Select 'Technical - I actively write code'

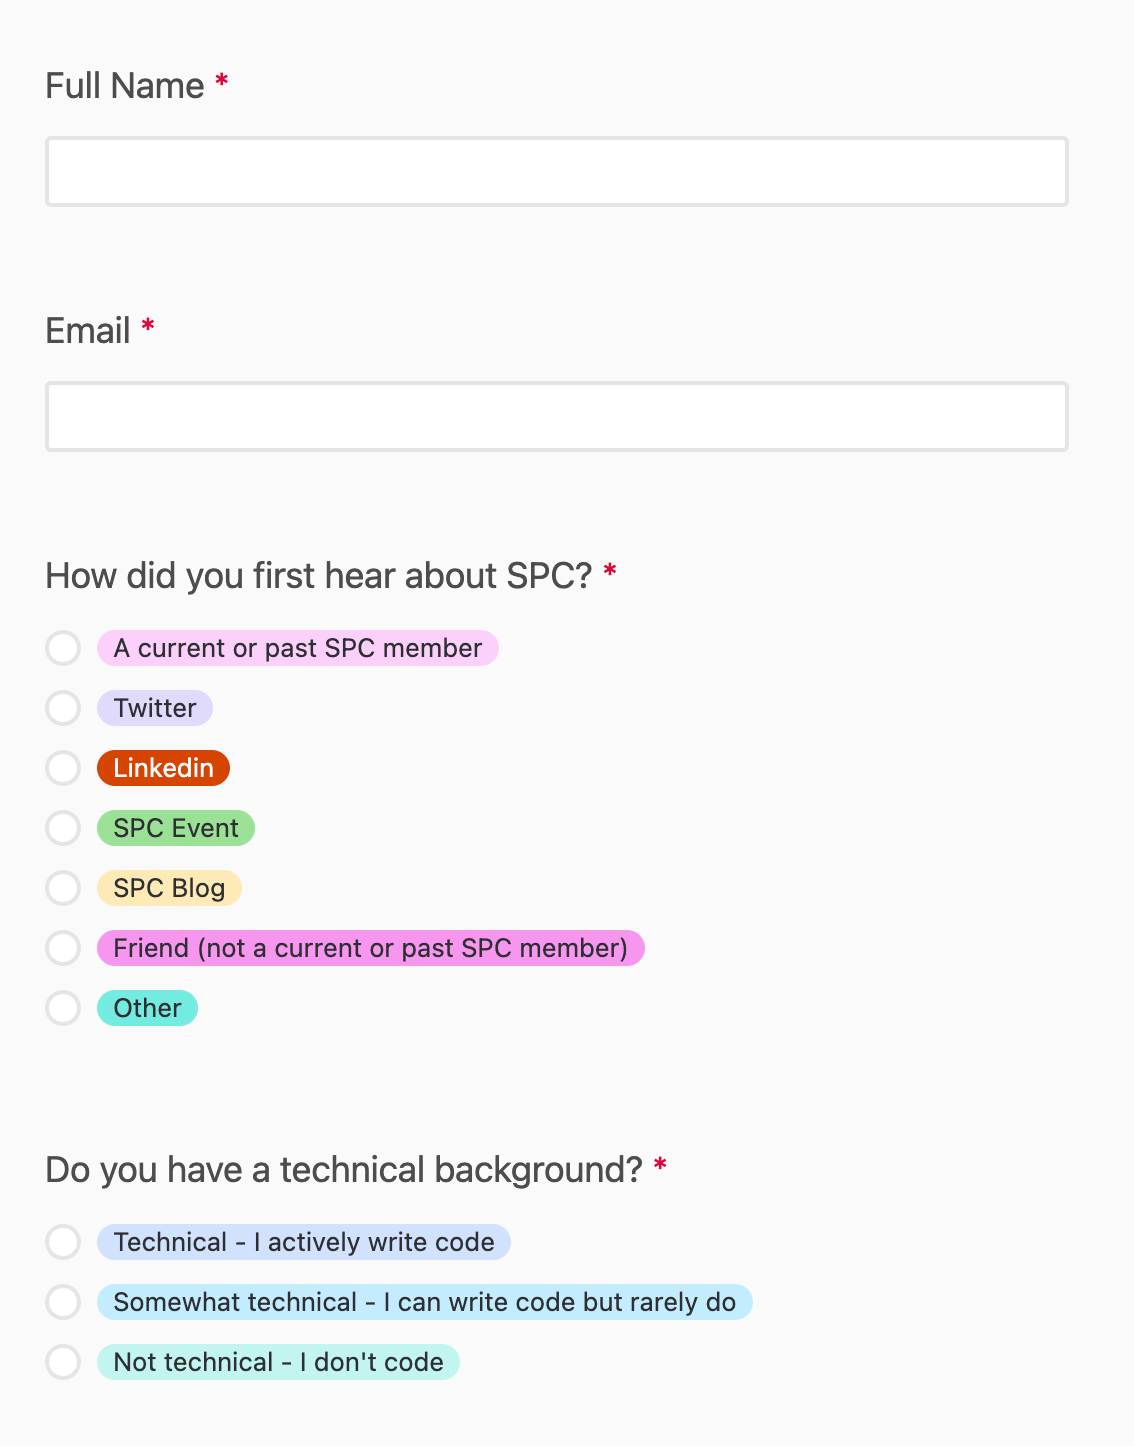(63, 1242)
